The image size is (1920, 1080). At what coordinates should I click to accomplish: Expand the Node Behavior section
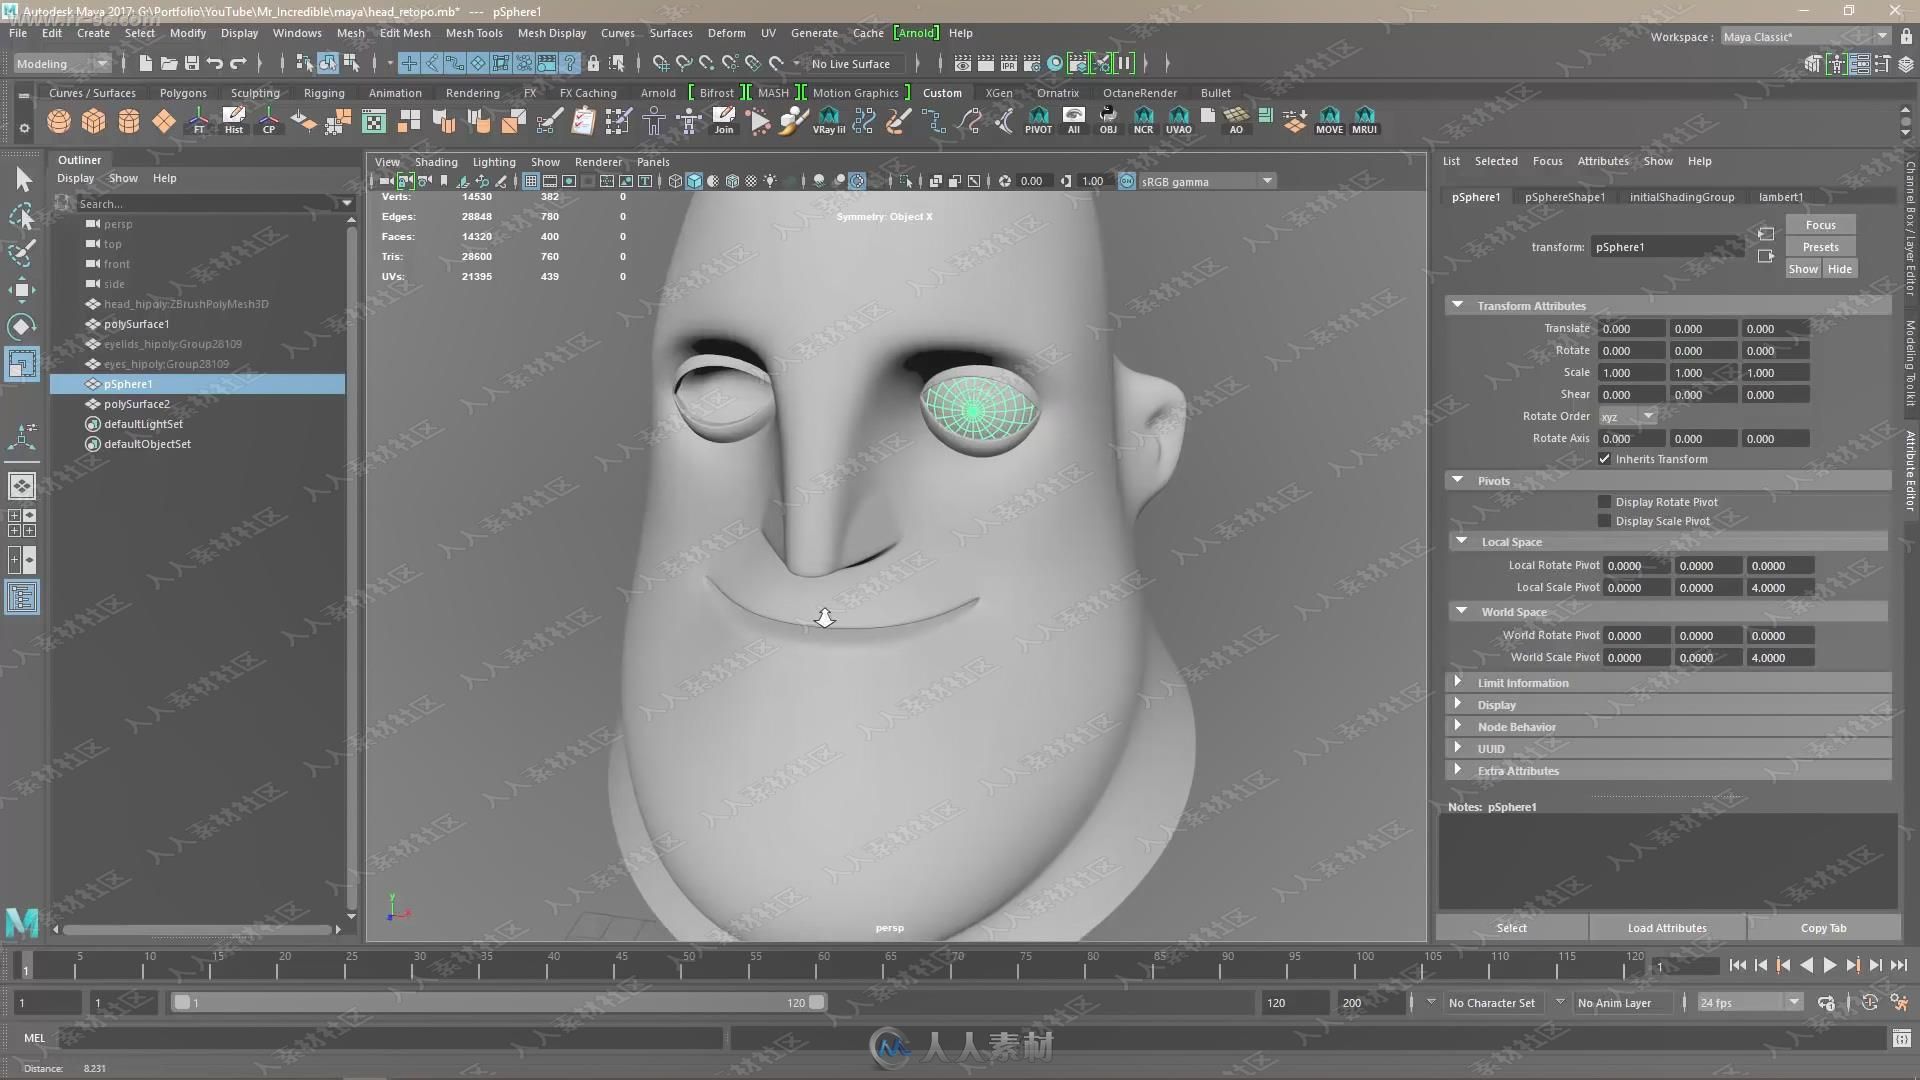coord(1458,726)
